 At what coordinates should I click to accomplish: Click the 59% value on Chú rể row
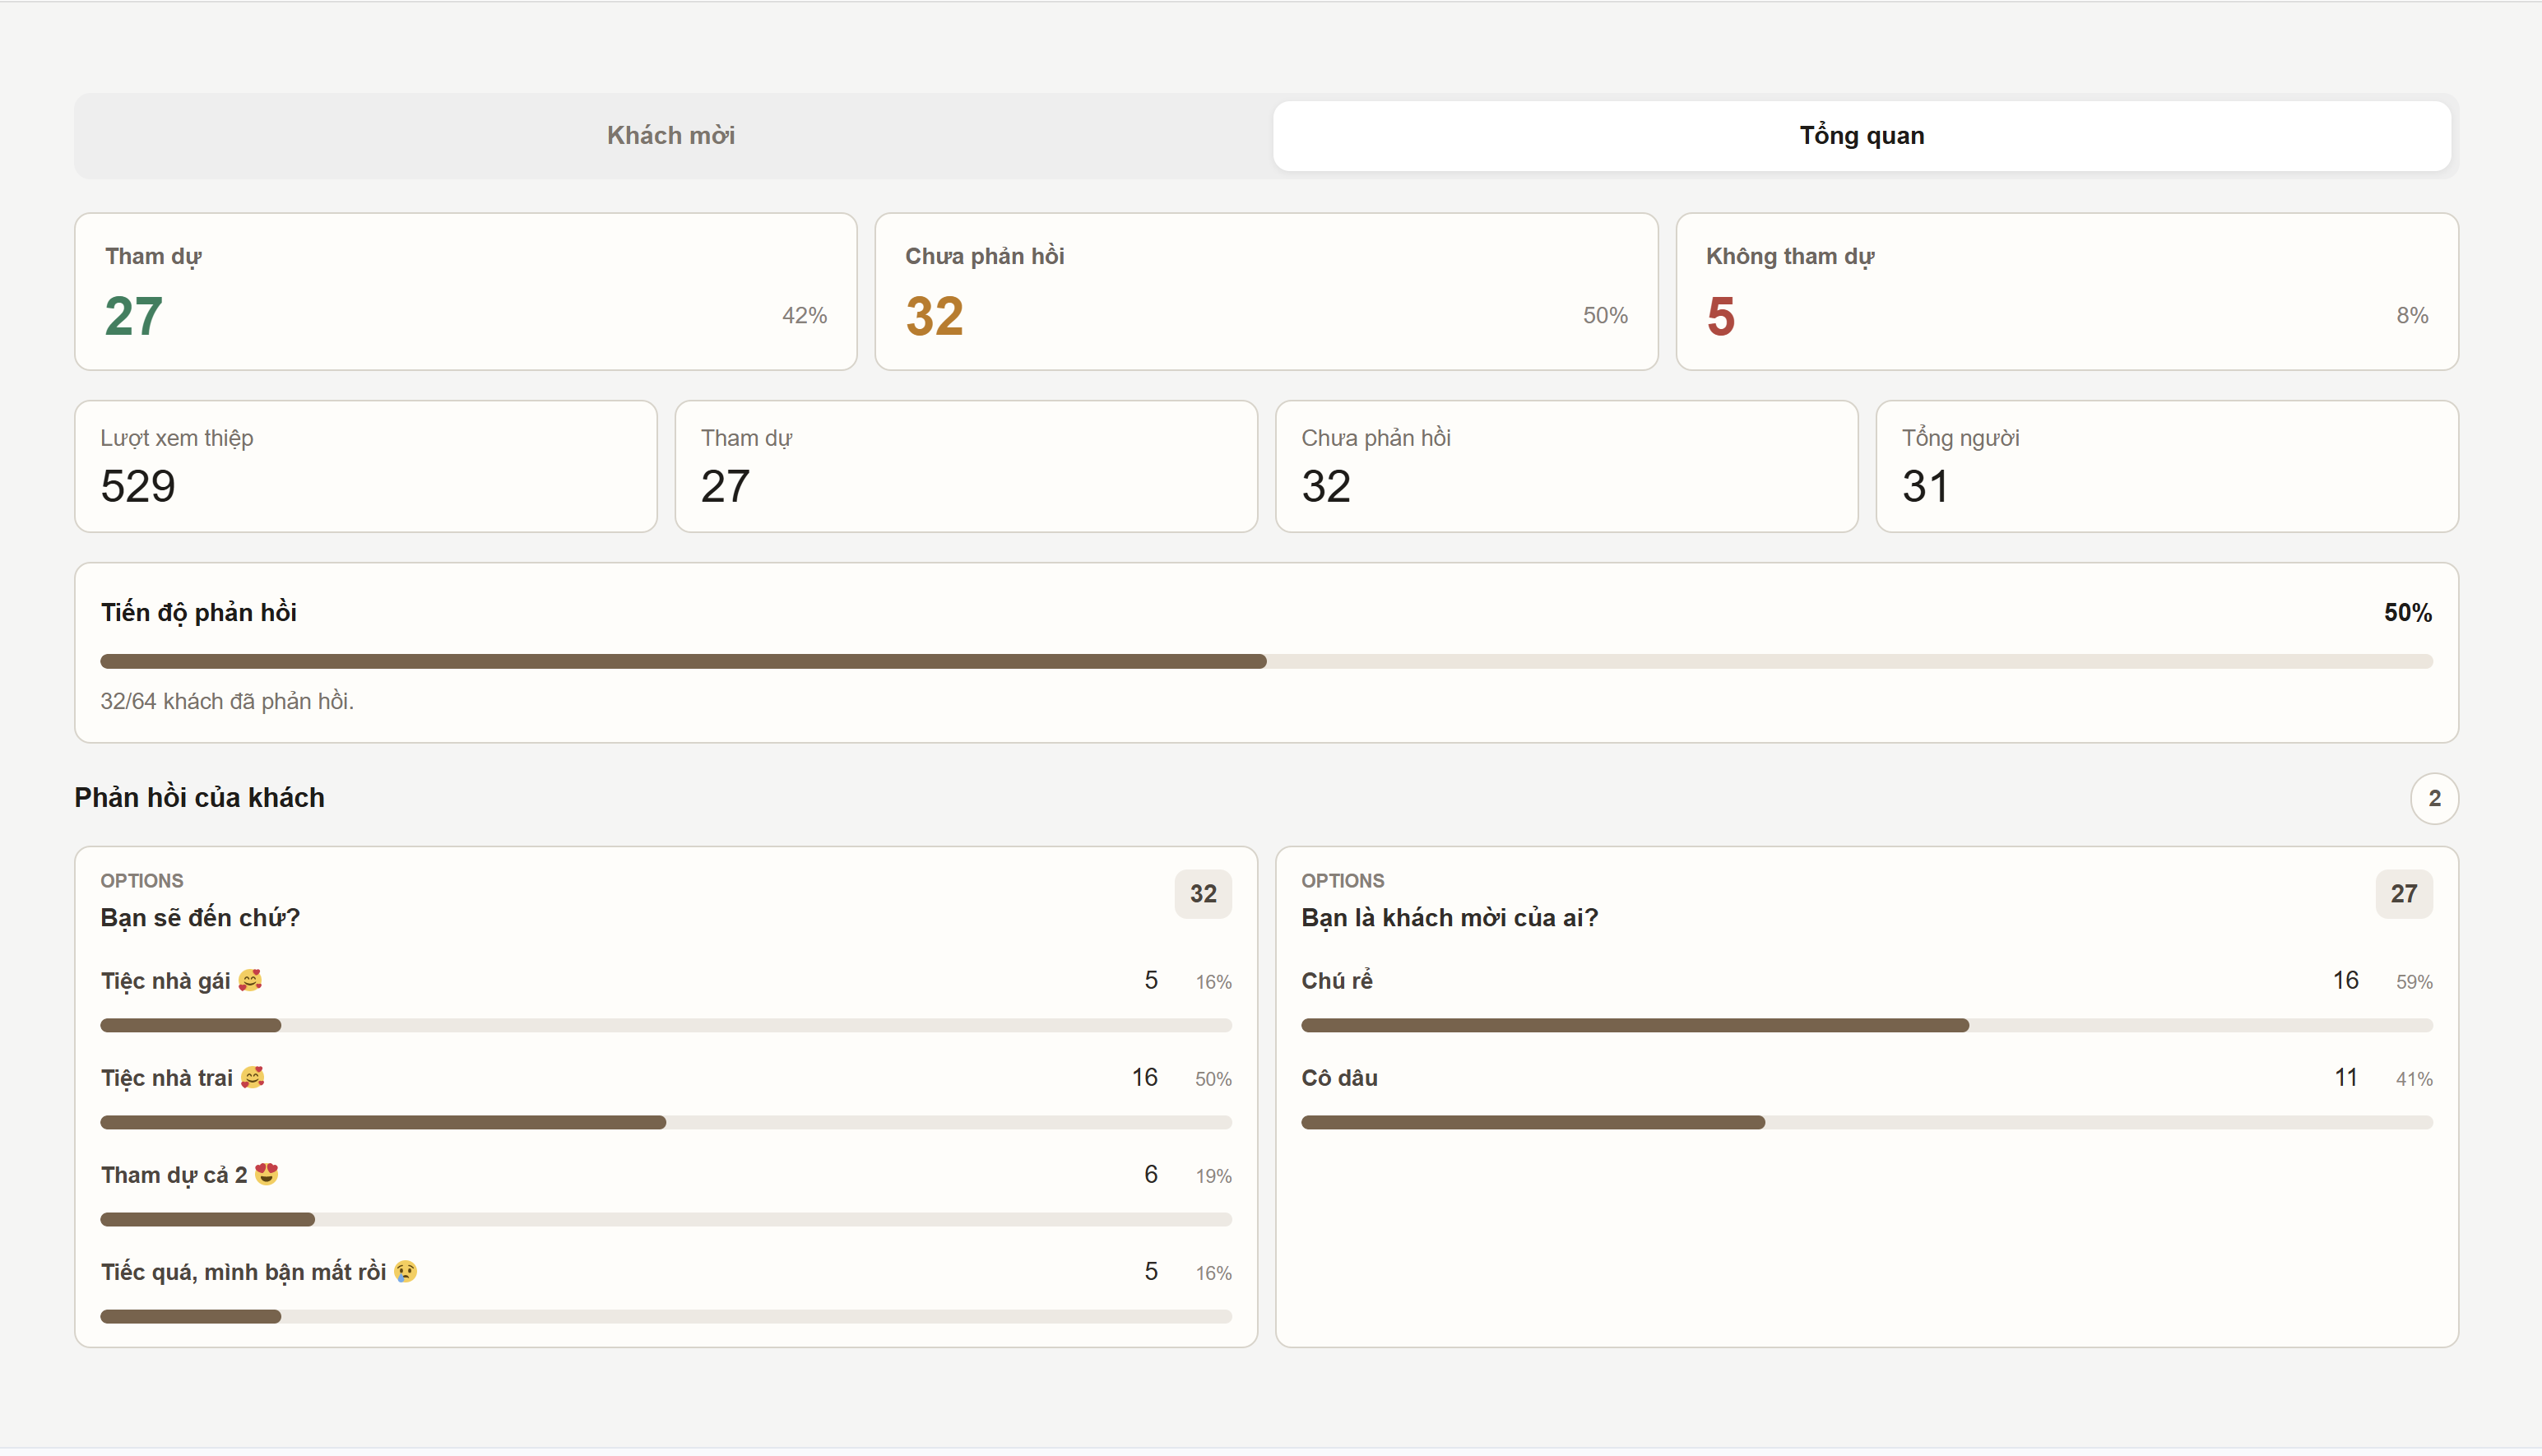[2414, 982]
